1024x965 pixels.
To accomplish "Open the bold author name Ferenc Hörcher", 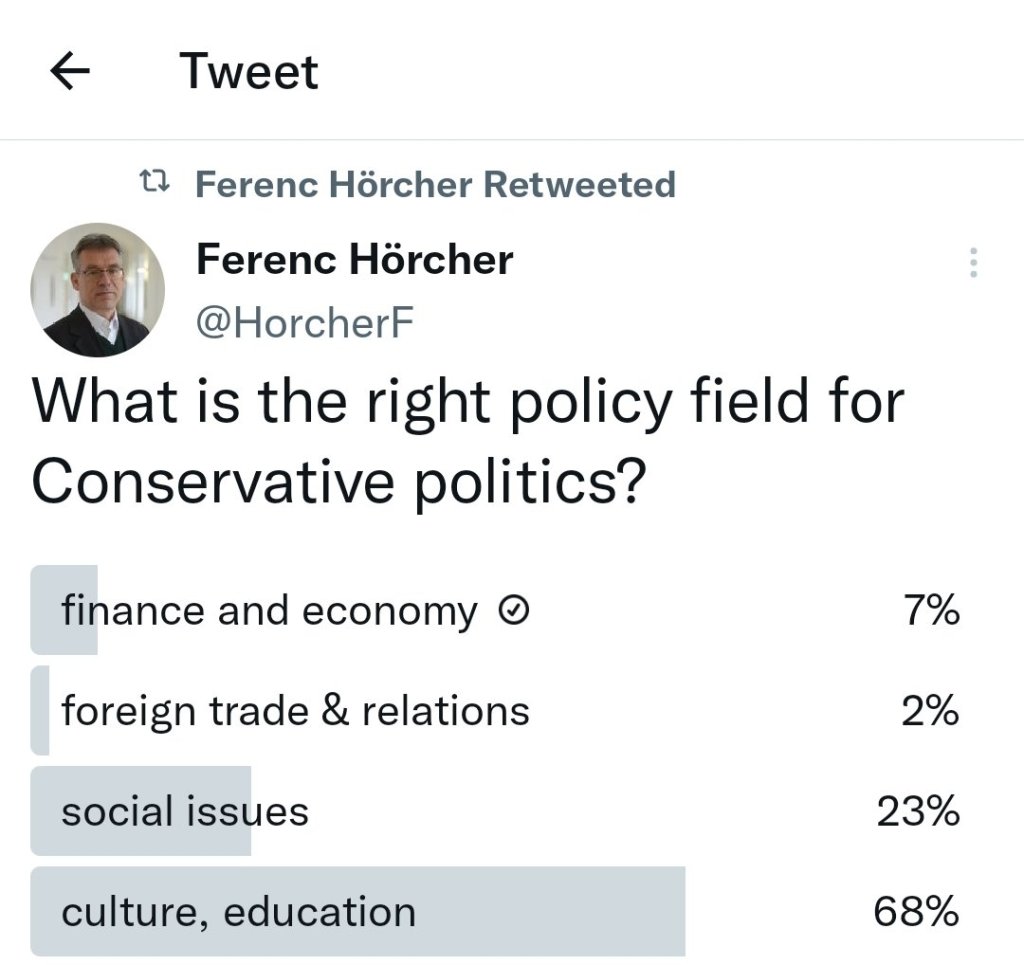I will (354, 260).
